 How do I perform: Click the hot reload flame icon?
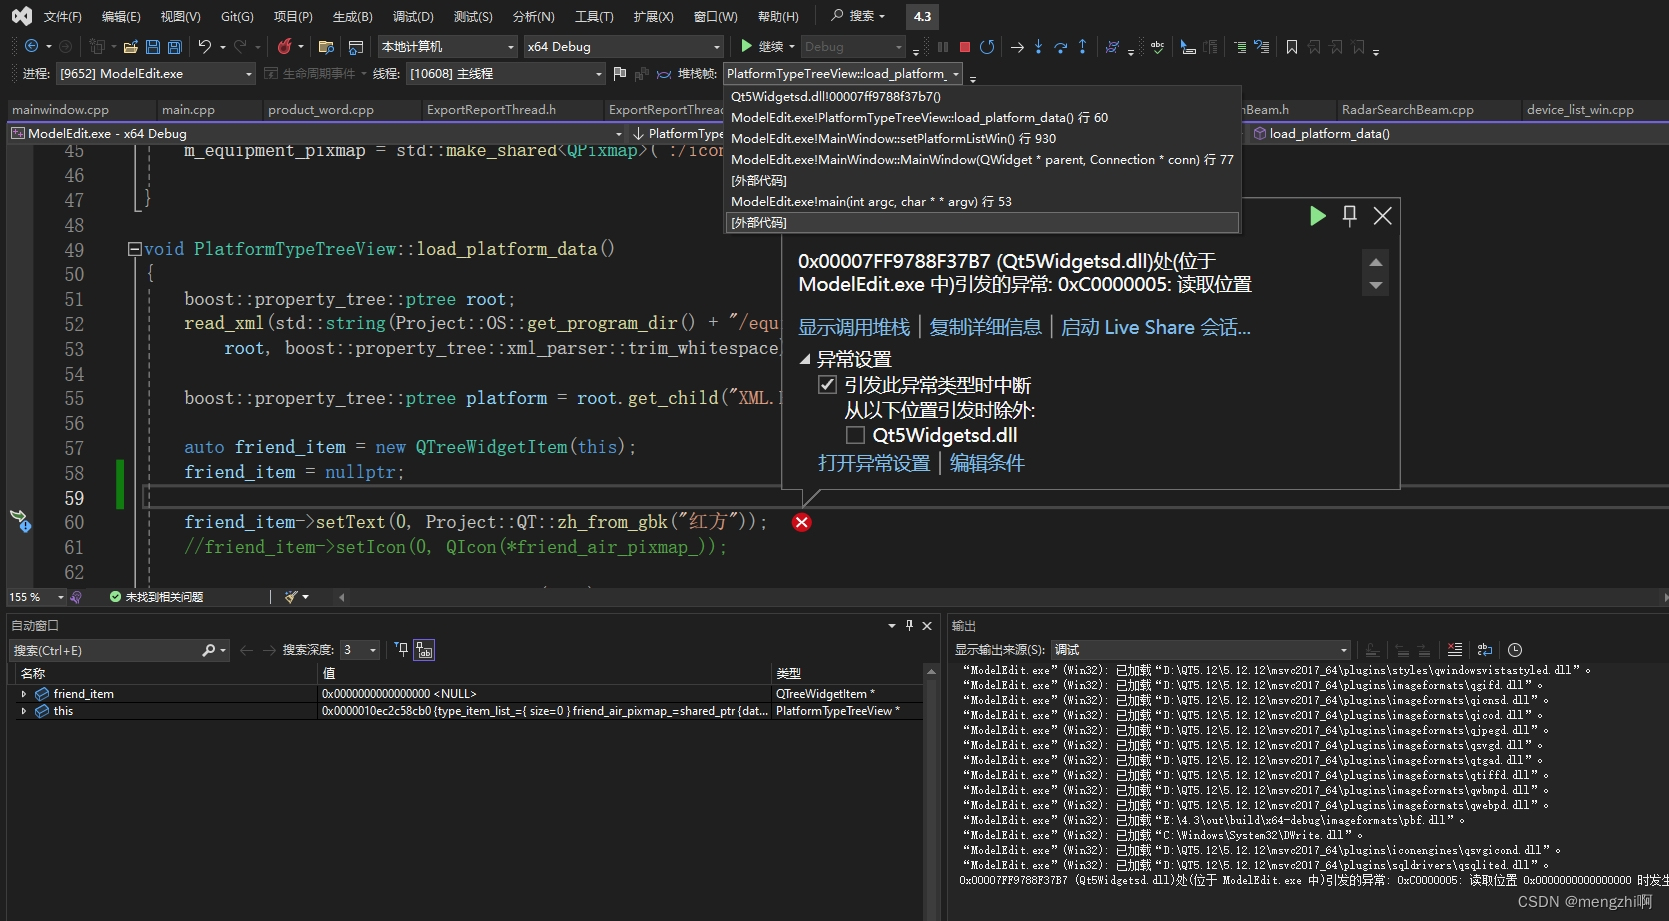(285, 46)
